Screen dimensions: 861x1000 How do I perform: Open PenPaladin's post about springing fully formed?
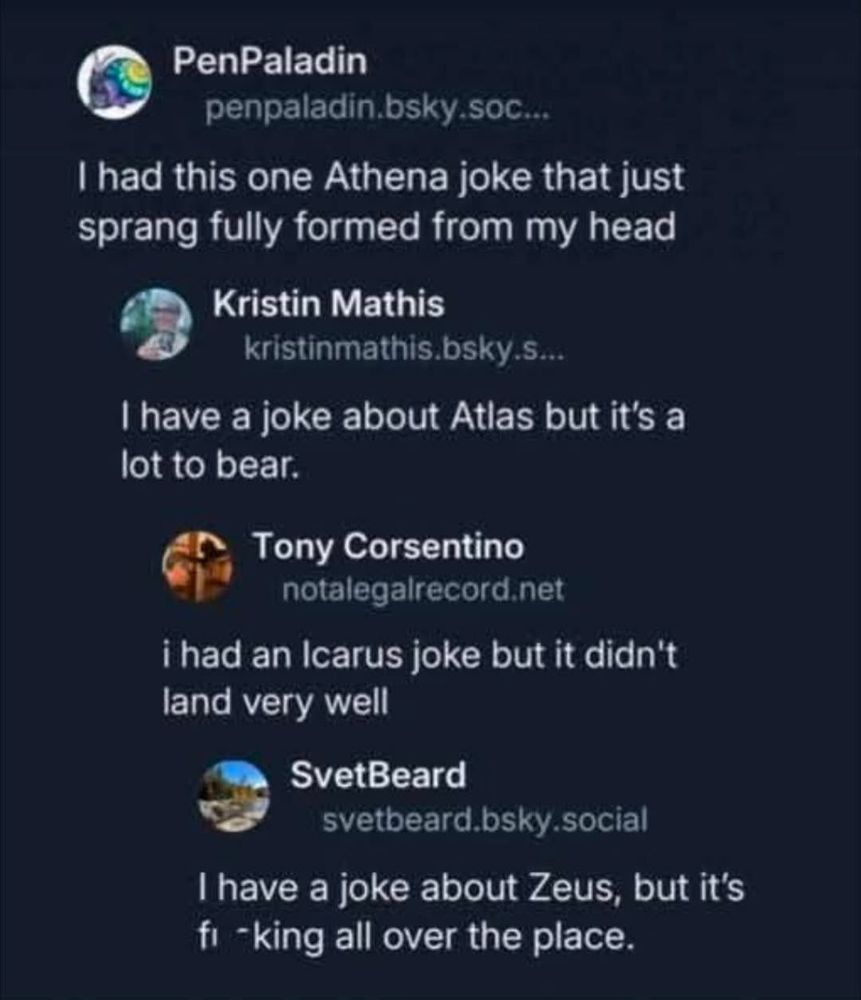click(x=380, y=205)
